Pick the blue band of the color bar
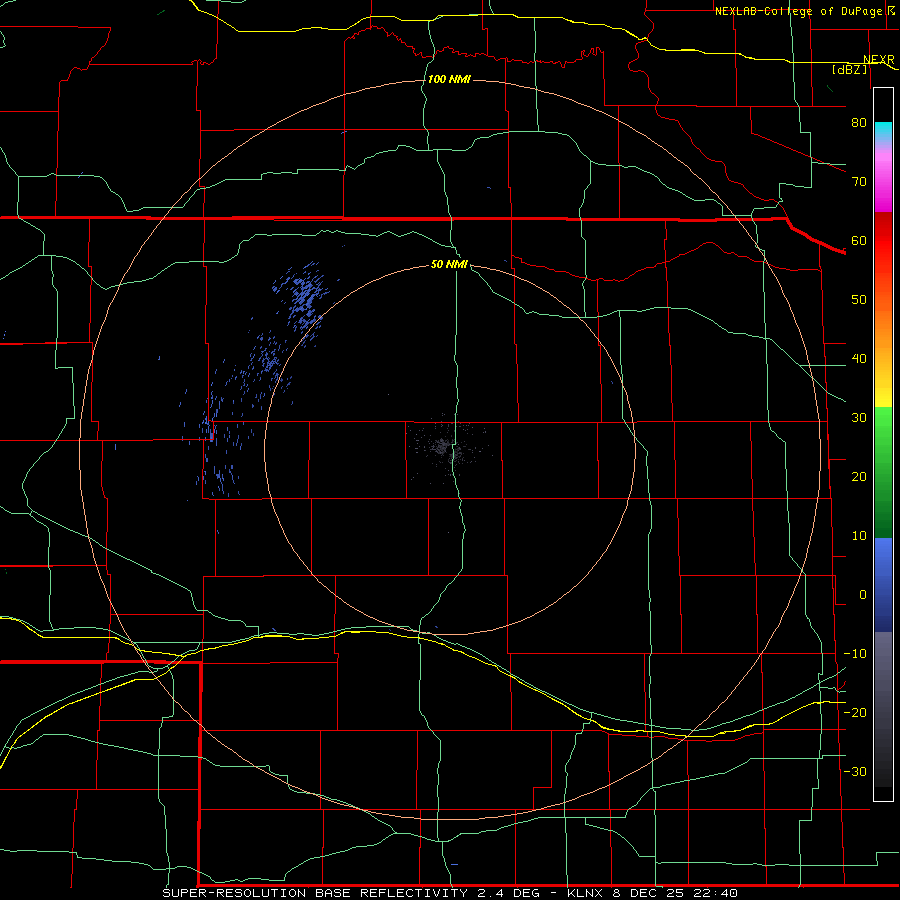 coord(883,584)
